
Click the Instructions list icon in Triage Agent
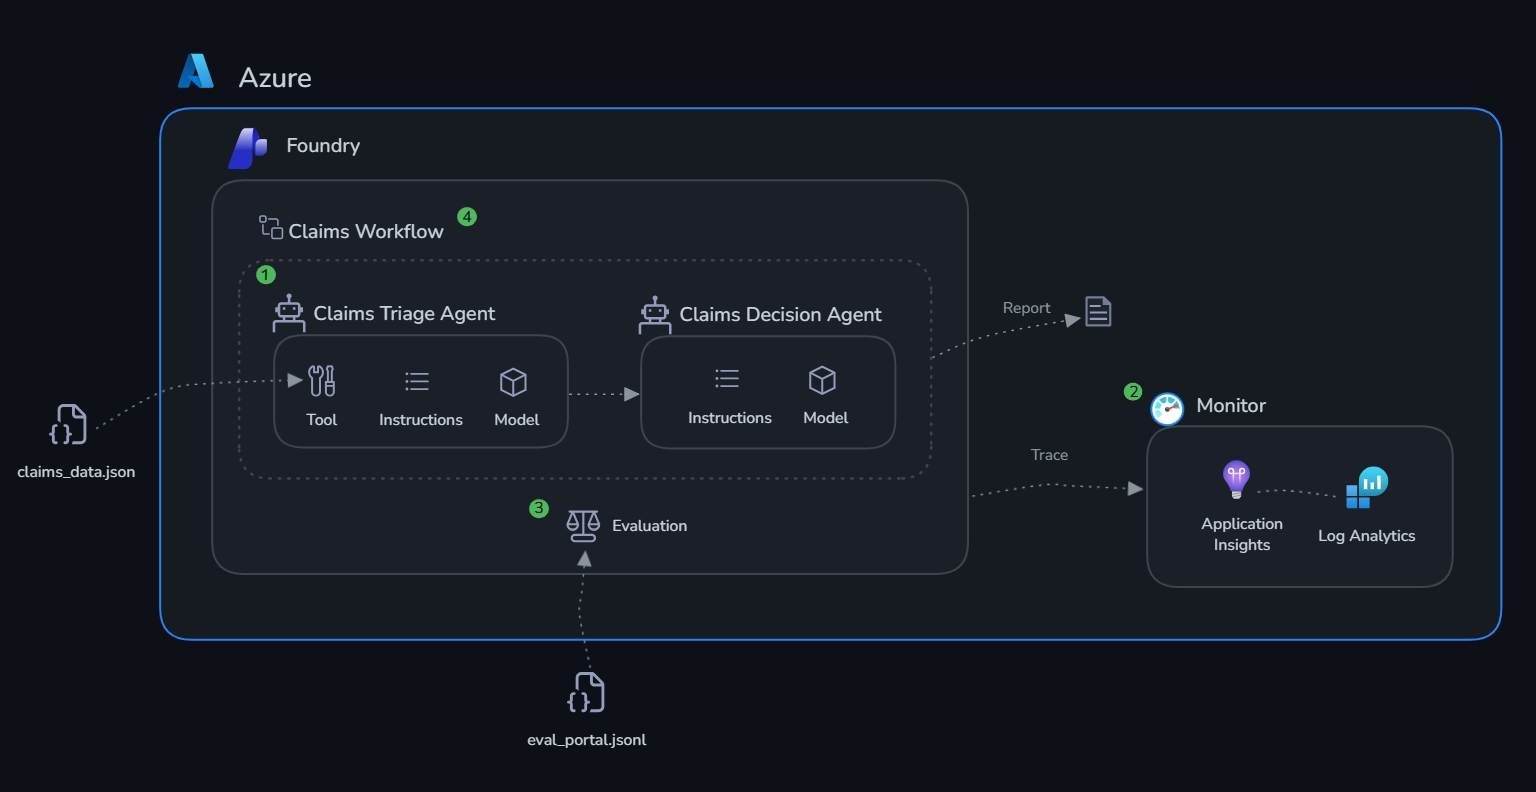[417, 381]
